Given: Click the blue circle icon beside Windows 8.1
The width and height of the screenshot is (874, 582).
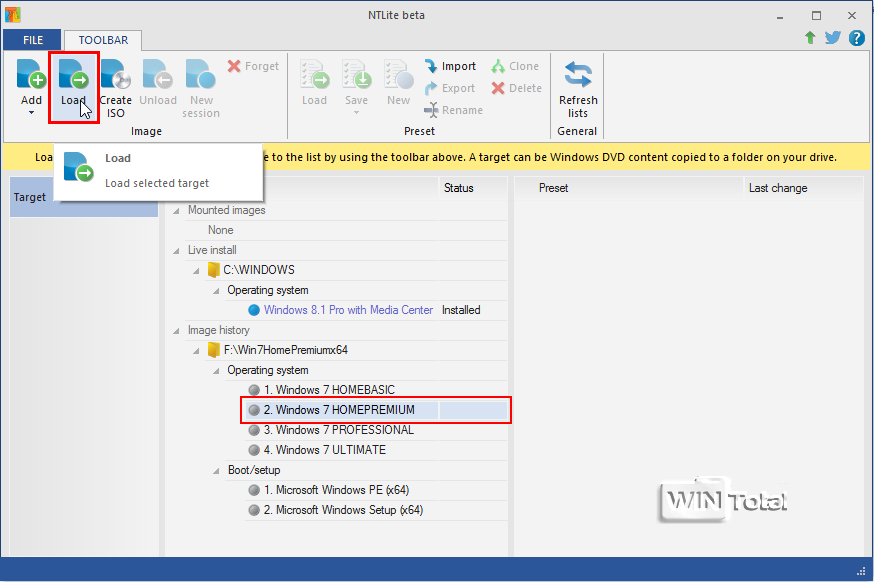Looking at the screenshot, I should [x=254, y=310].
